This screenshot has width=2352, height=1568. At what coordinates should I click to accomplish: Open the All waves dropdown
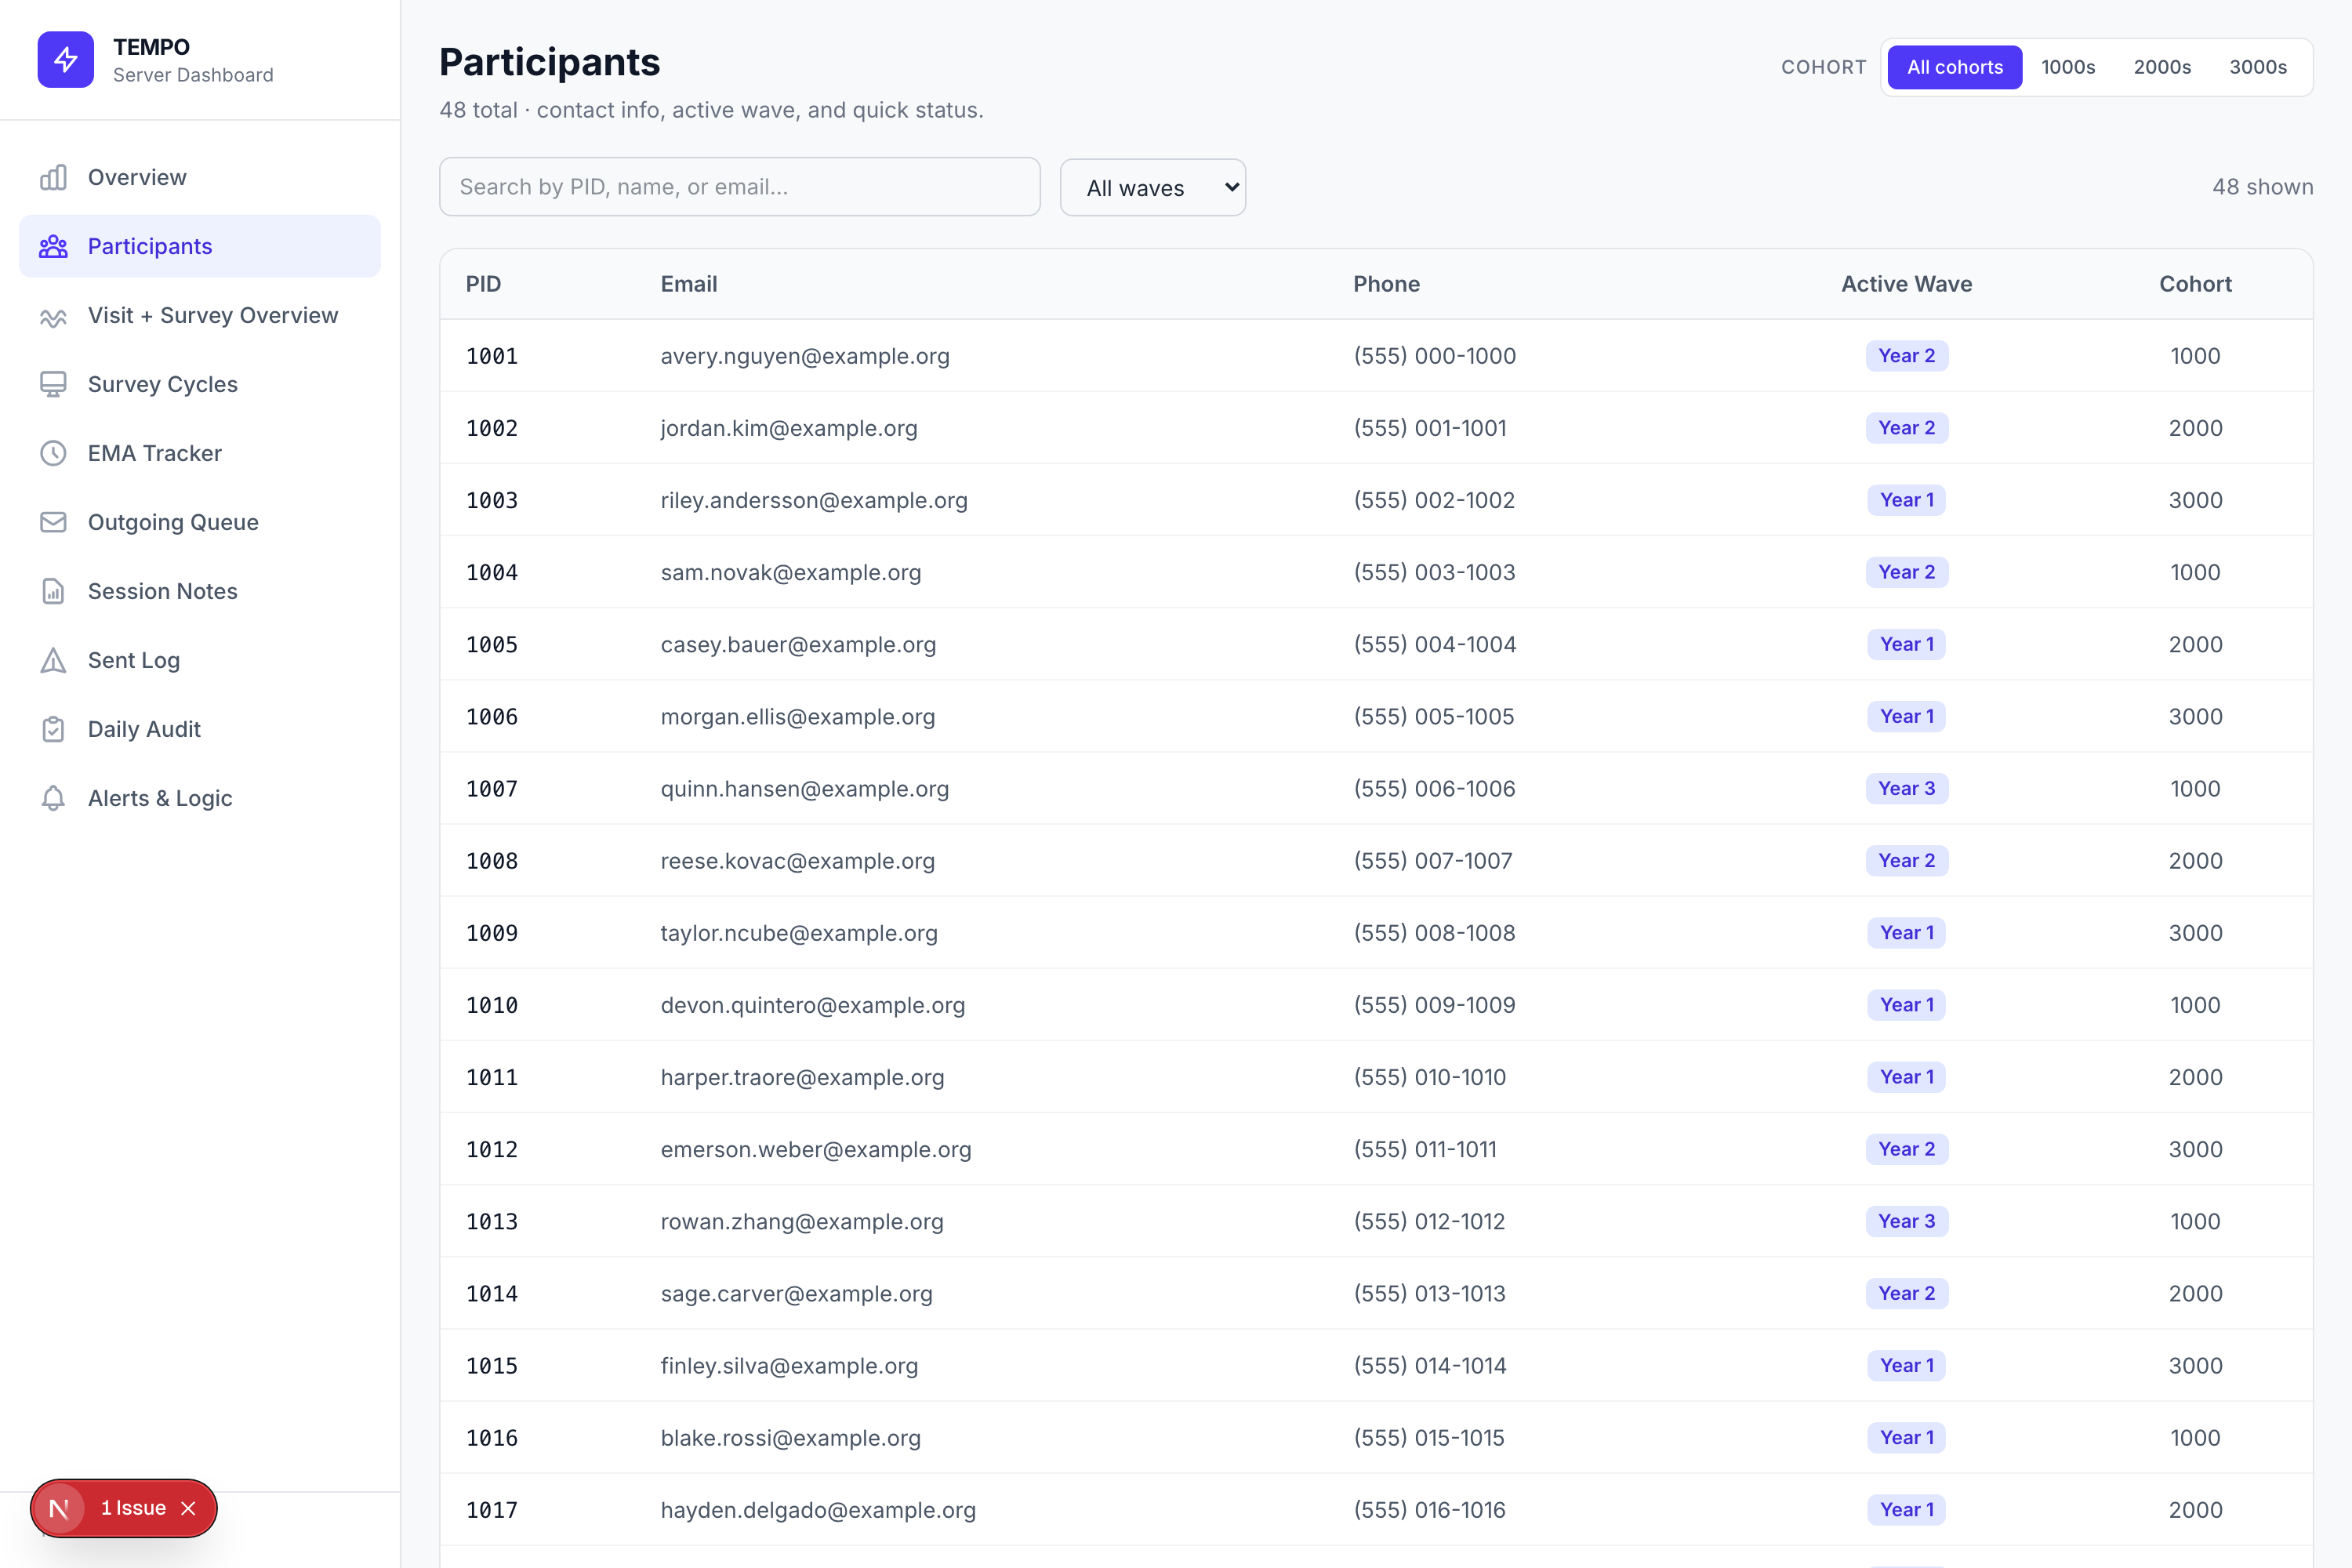1153,187
